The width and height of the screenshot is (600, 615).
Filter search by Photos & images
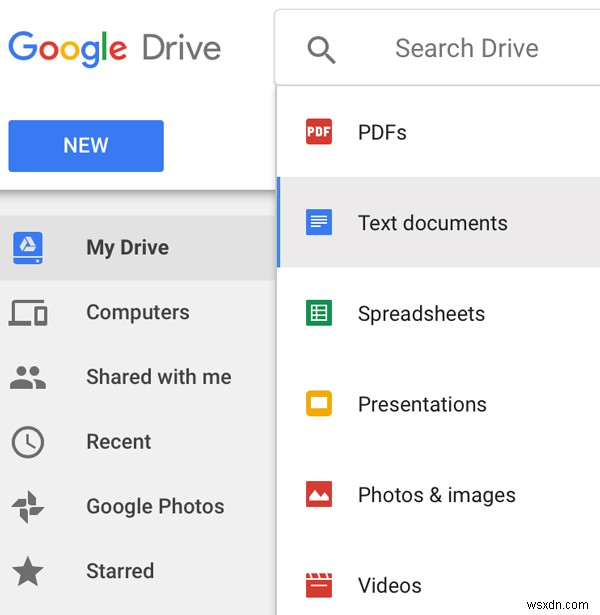point(438,494)
